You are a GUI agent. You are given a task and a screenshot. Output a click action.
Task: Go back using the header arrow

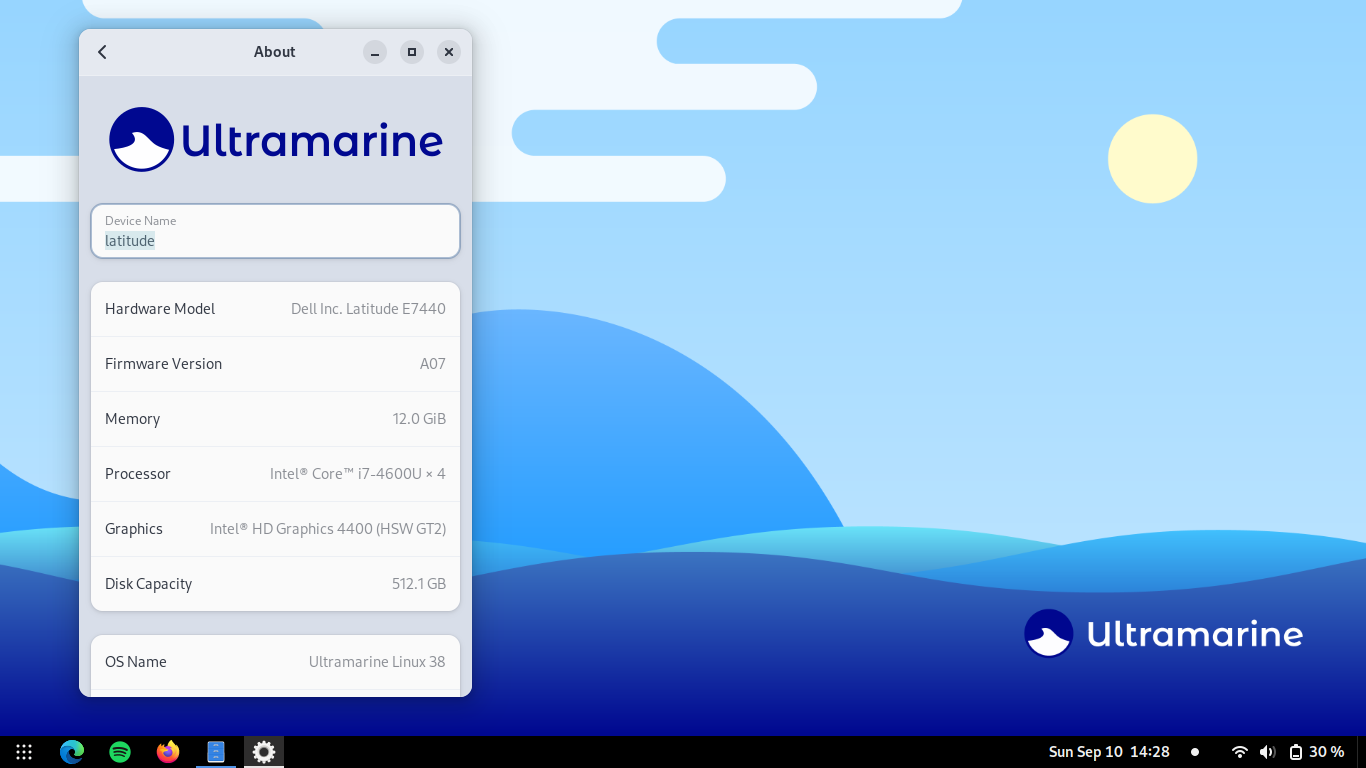pos(102,52)
